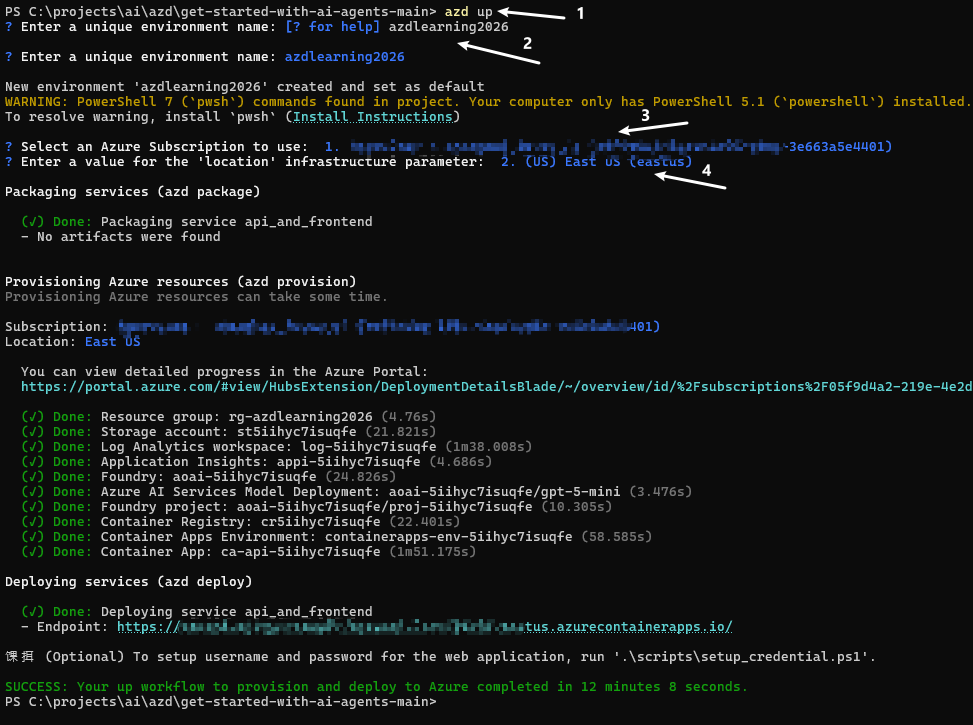This screenshot has height=725, width=973.
Task: Click 'Log Analytics workspace: log-5iihyc7isuqfe' line
Action: [277, 446]
